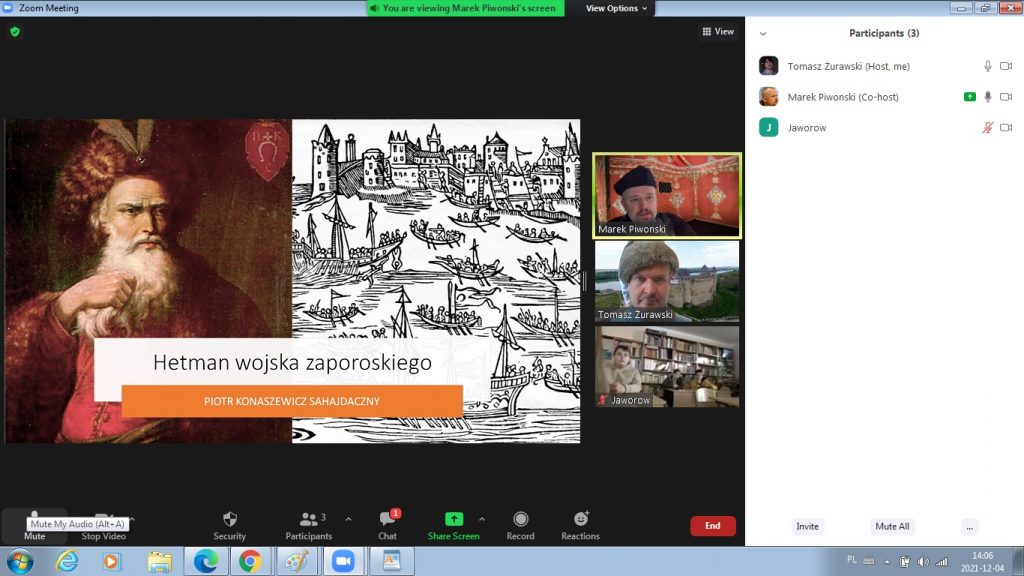Open the arrow beside Share Screen

coord(482,519)
